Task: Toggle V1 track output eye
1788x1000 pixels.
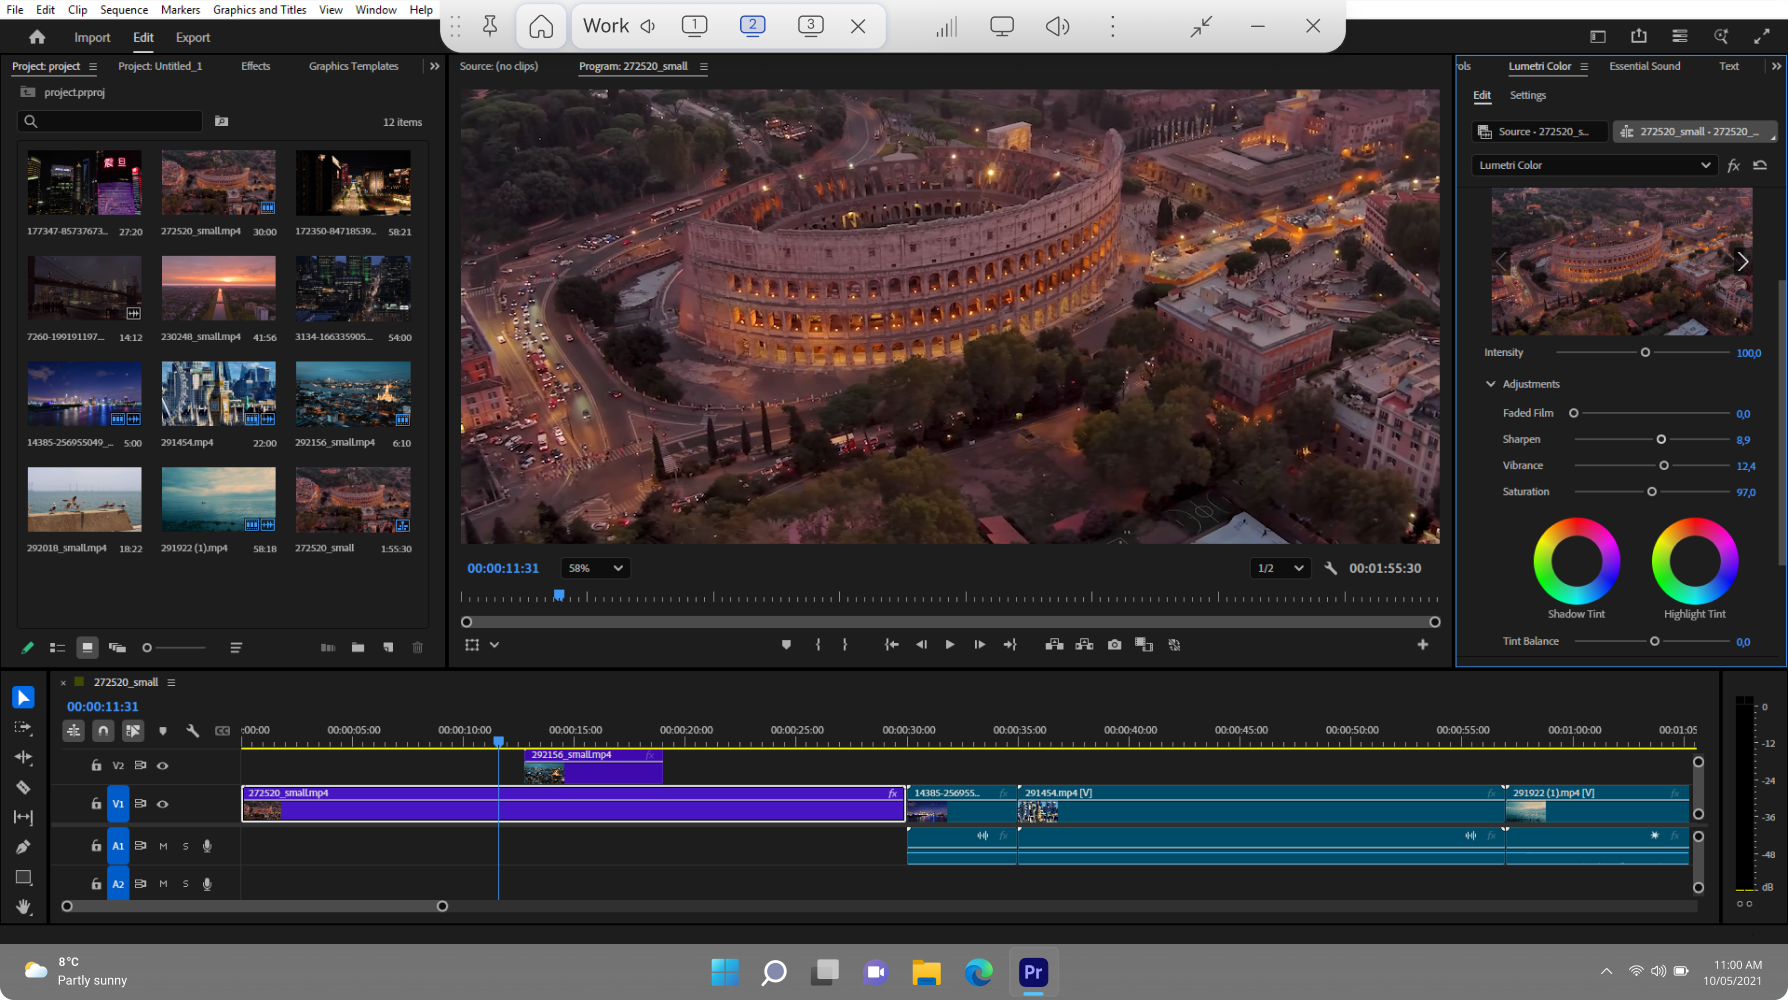Action: (163, 804)
